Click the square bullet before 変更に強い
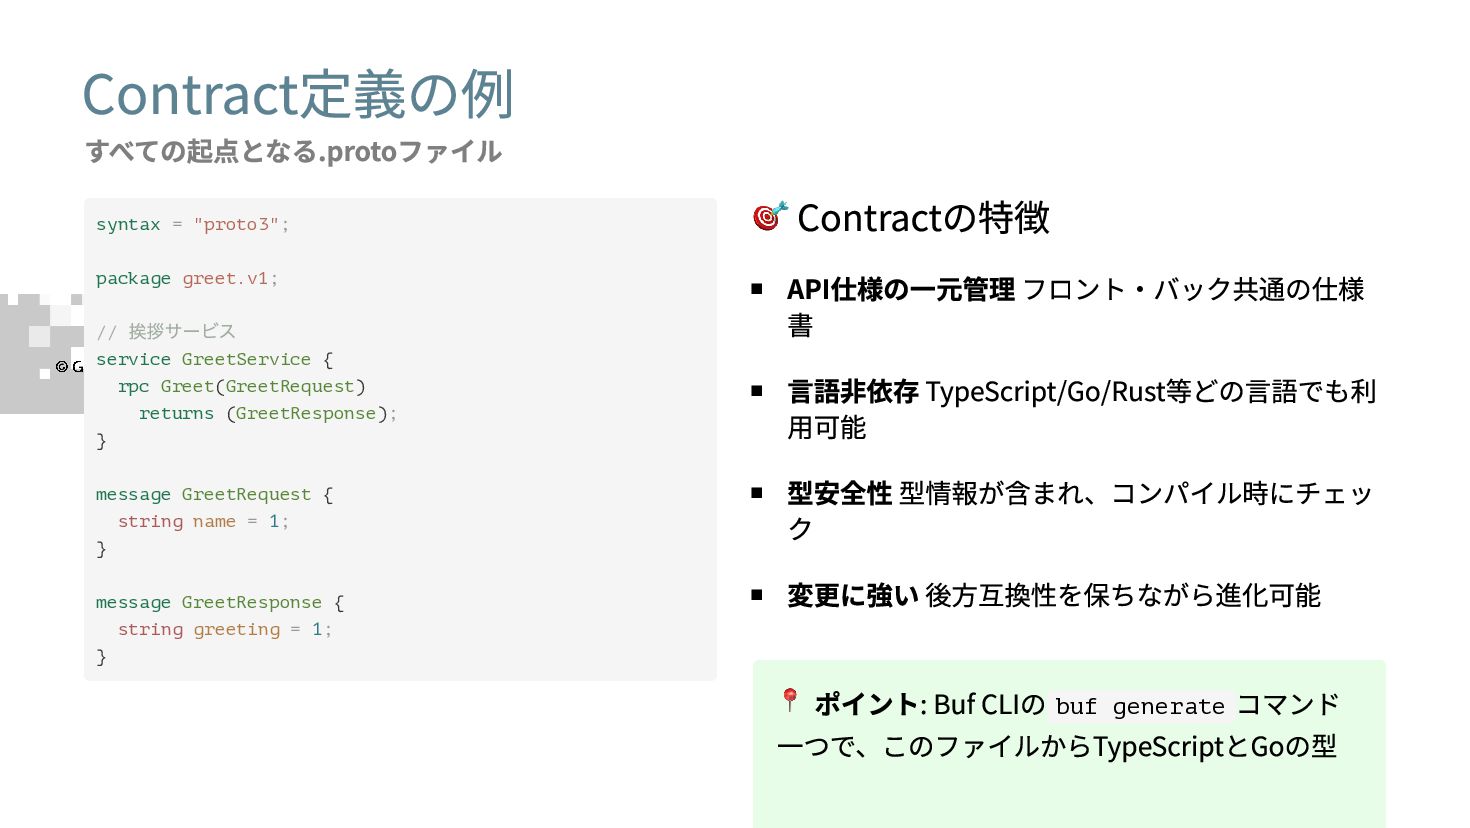Image resolution: width=1470 pixels, height=828 pixels. click(757, 595)
